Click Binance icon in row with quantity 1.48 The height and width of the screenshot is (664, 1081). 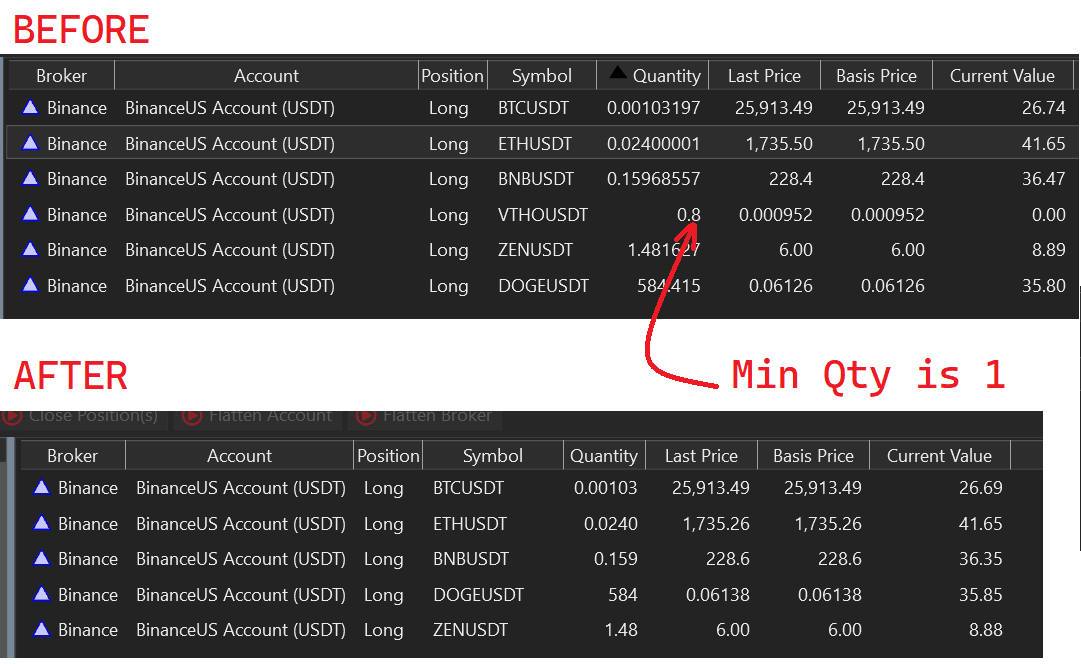[41, 629]
